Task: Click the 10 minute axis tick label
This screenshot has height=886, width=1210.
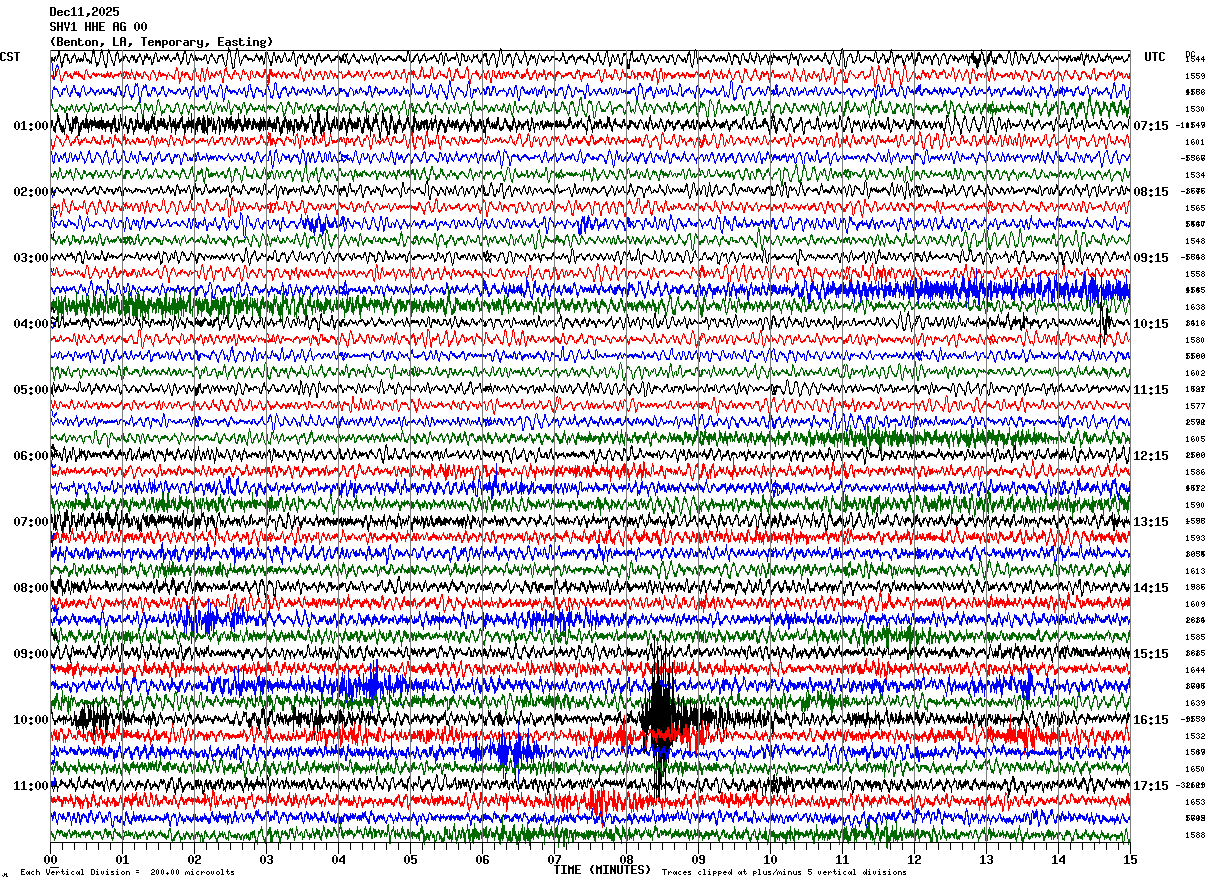Action: (770, 859)
